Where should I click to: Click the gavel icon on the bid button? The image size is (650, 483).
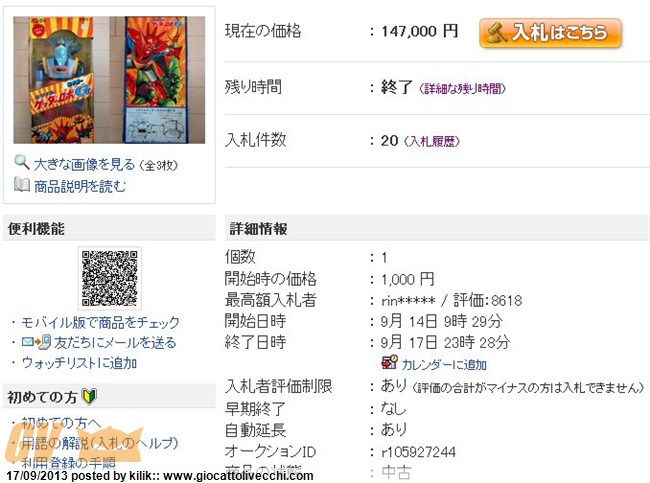pyautogui.click(x=496, y=33)
